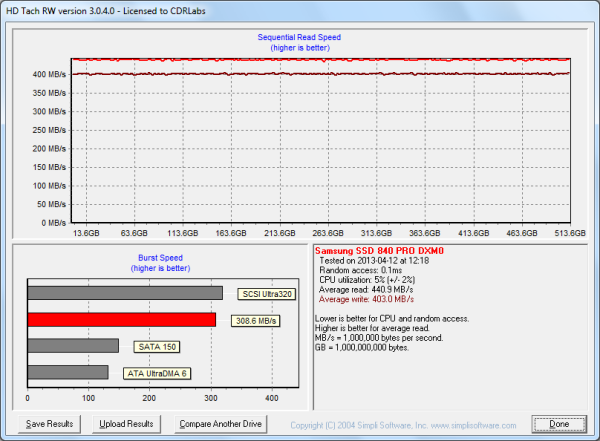Click the red burst speed bar
Screen dimensions: 600x441
pos(121,320)
